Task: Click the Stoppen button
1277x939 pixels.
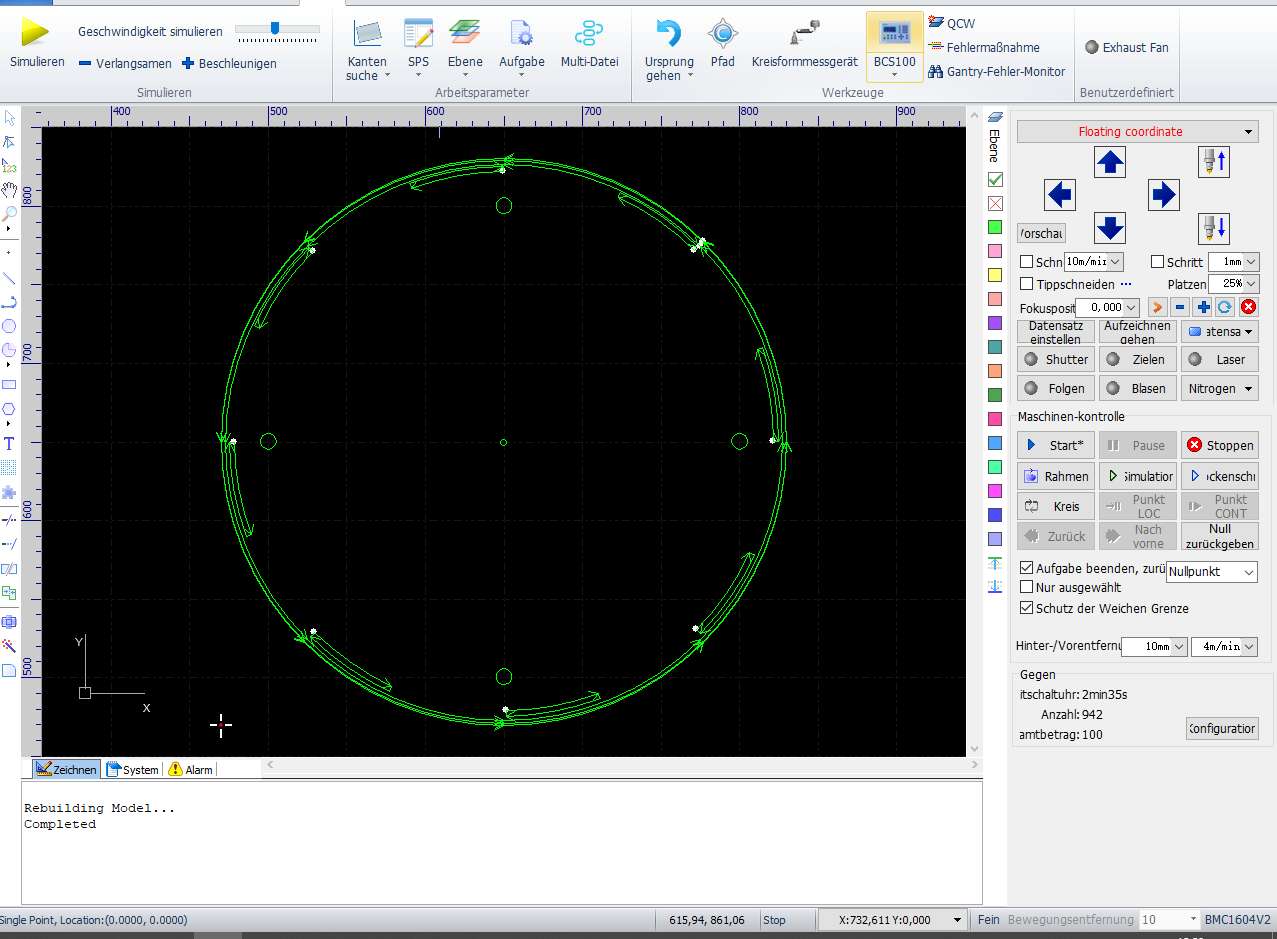Action: (1219, 445)
